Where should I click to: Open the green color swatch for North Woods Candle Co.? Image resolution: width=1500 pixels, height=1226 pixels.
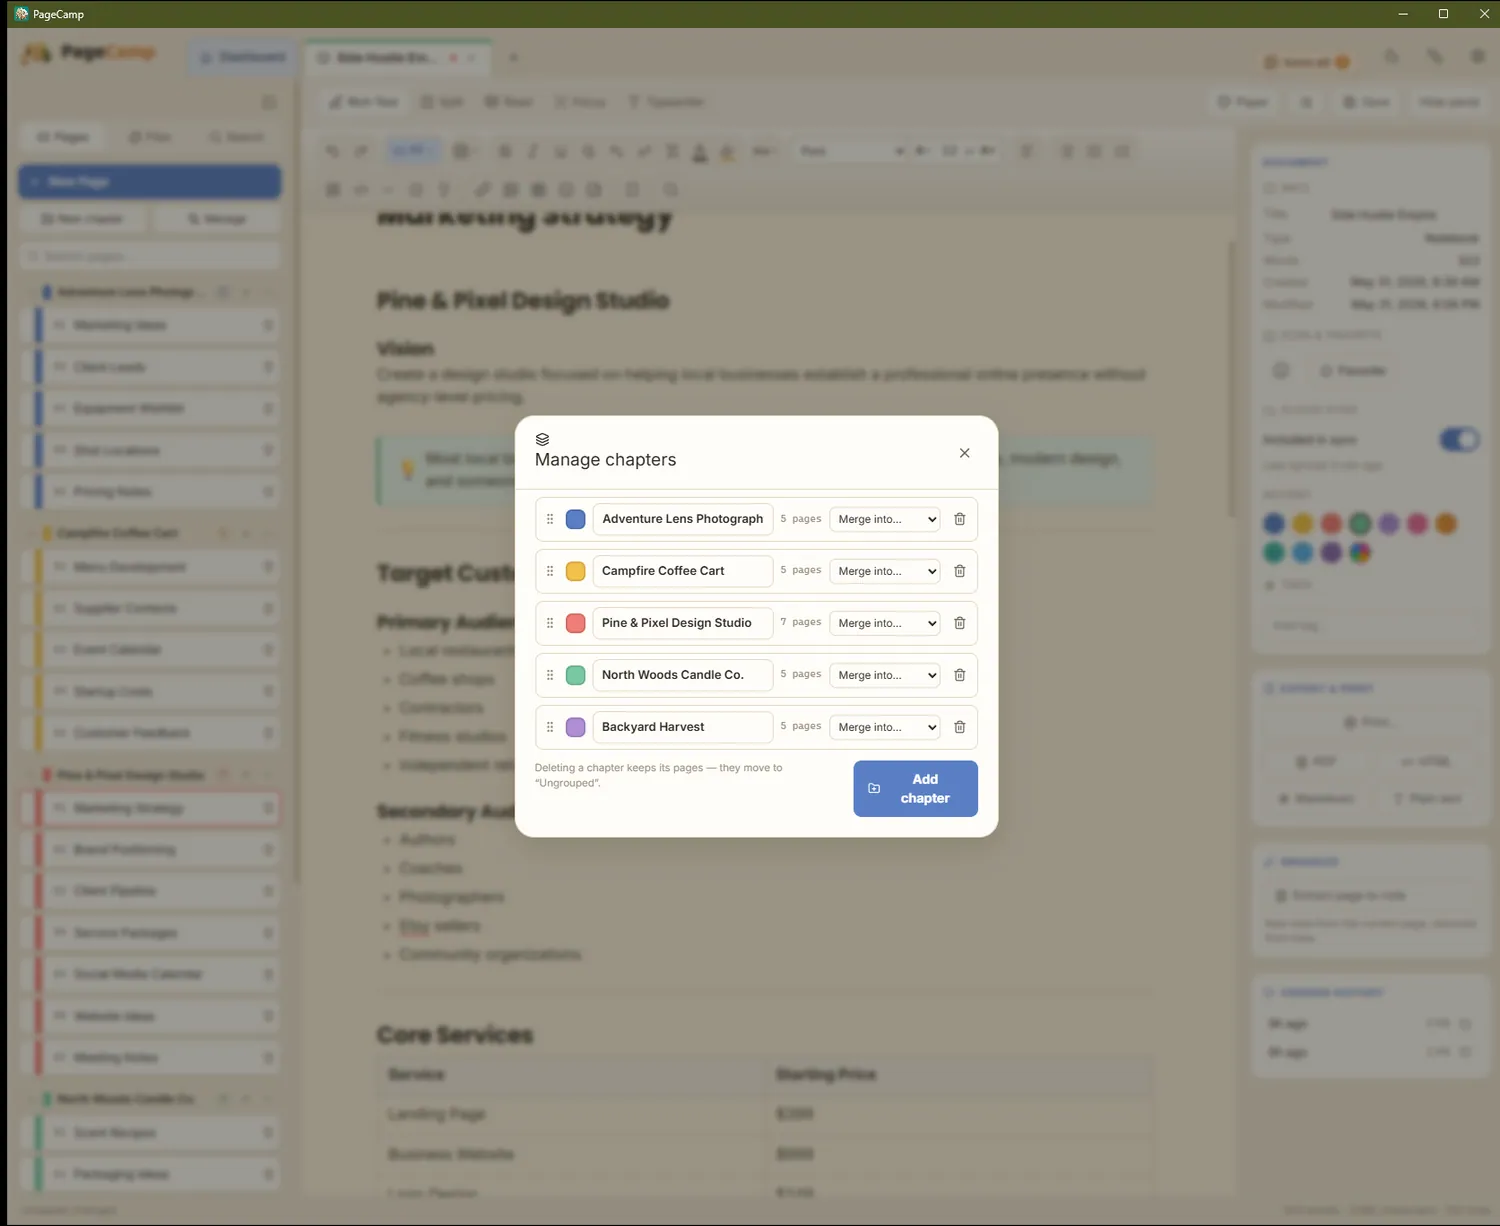575,675
